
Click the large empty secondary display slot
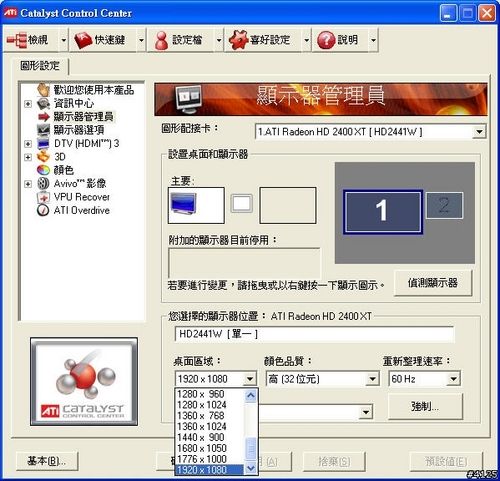click(288, 205)
